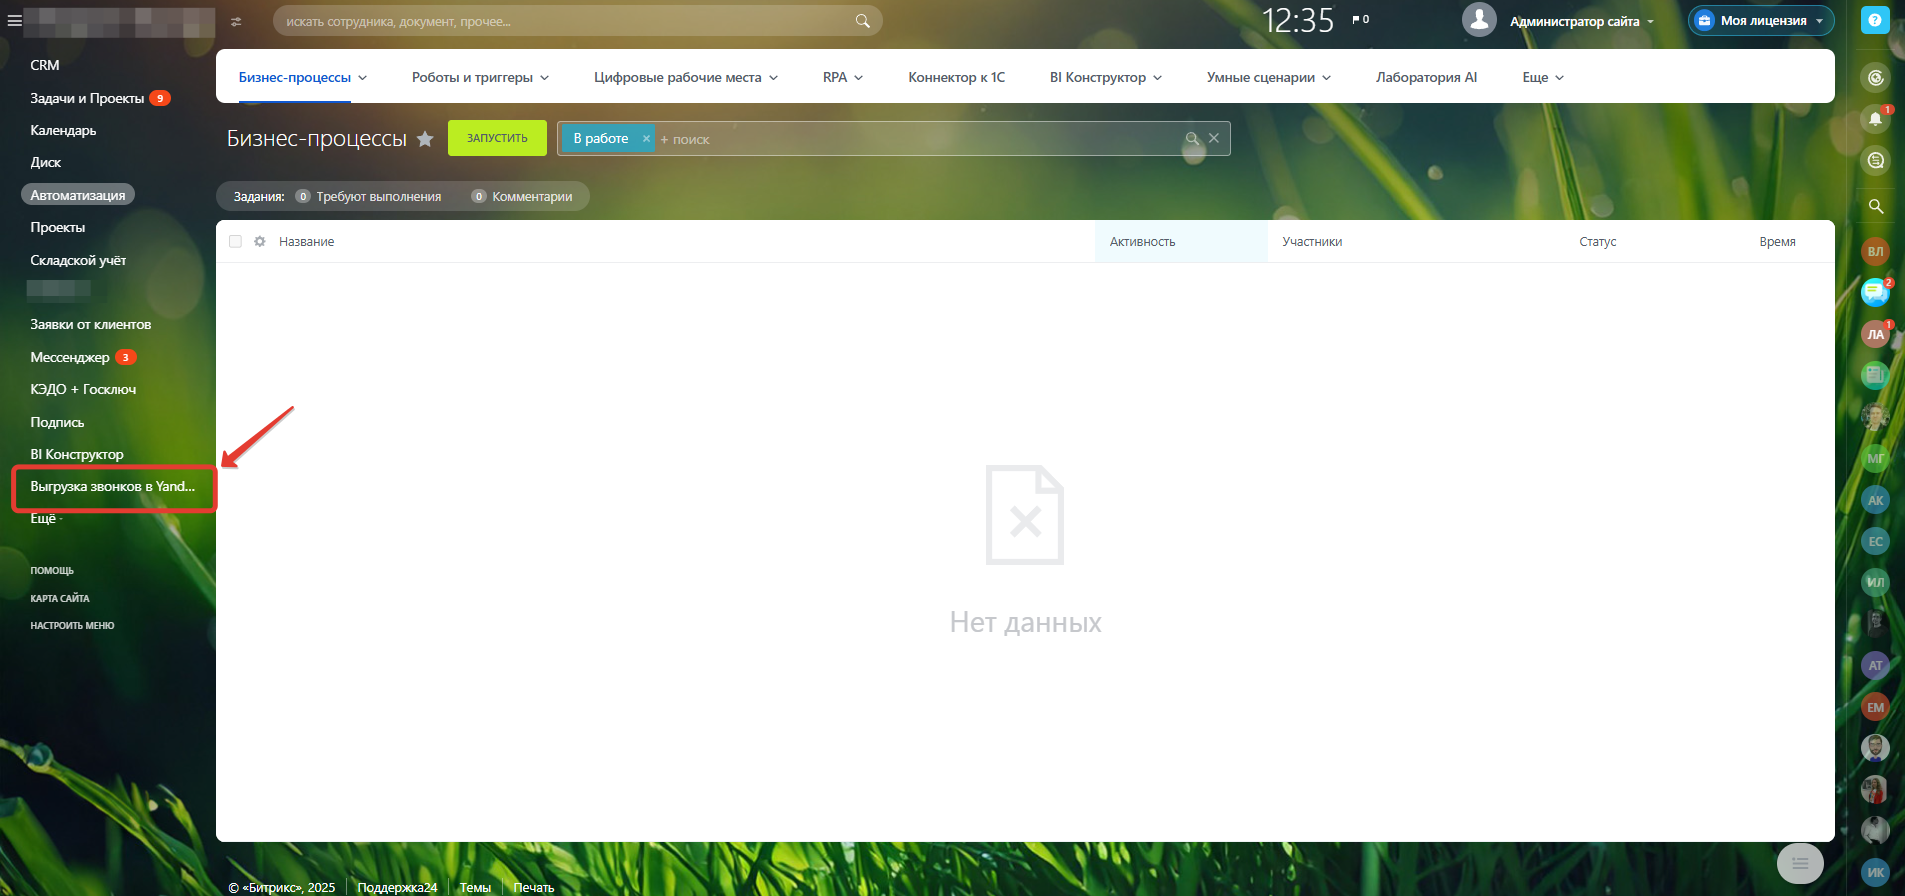Open the notifications bell
The image size is (1905, 896).
pyautogui.click(x=1875, y=119)
